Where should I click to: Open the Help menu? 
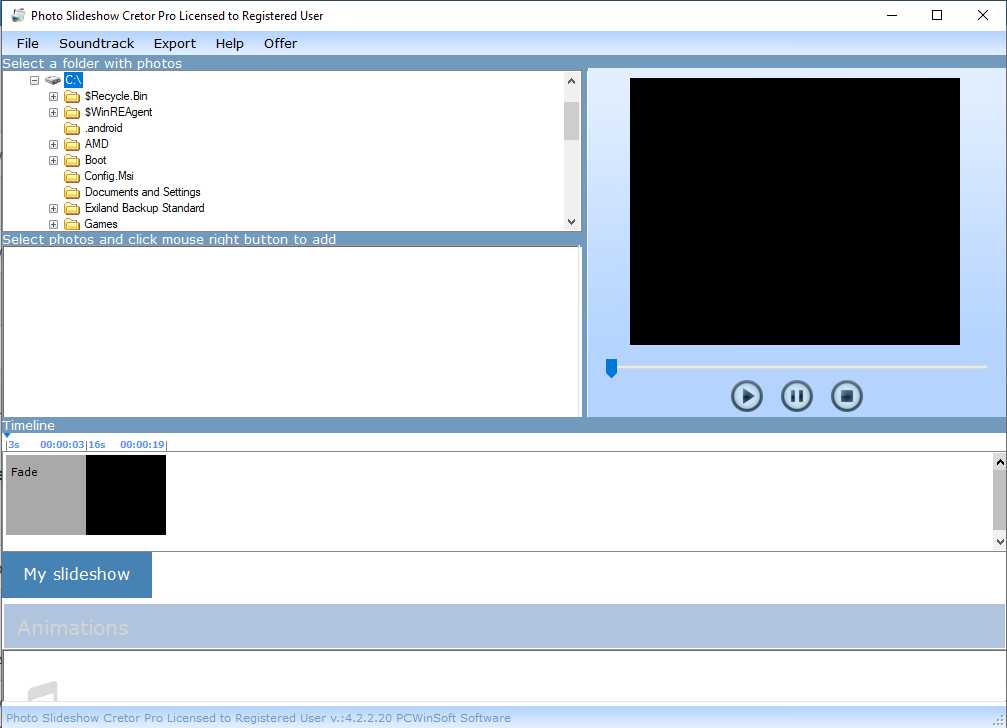tap(229, 44)
